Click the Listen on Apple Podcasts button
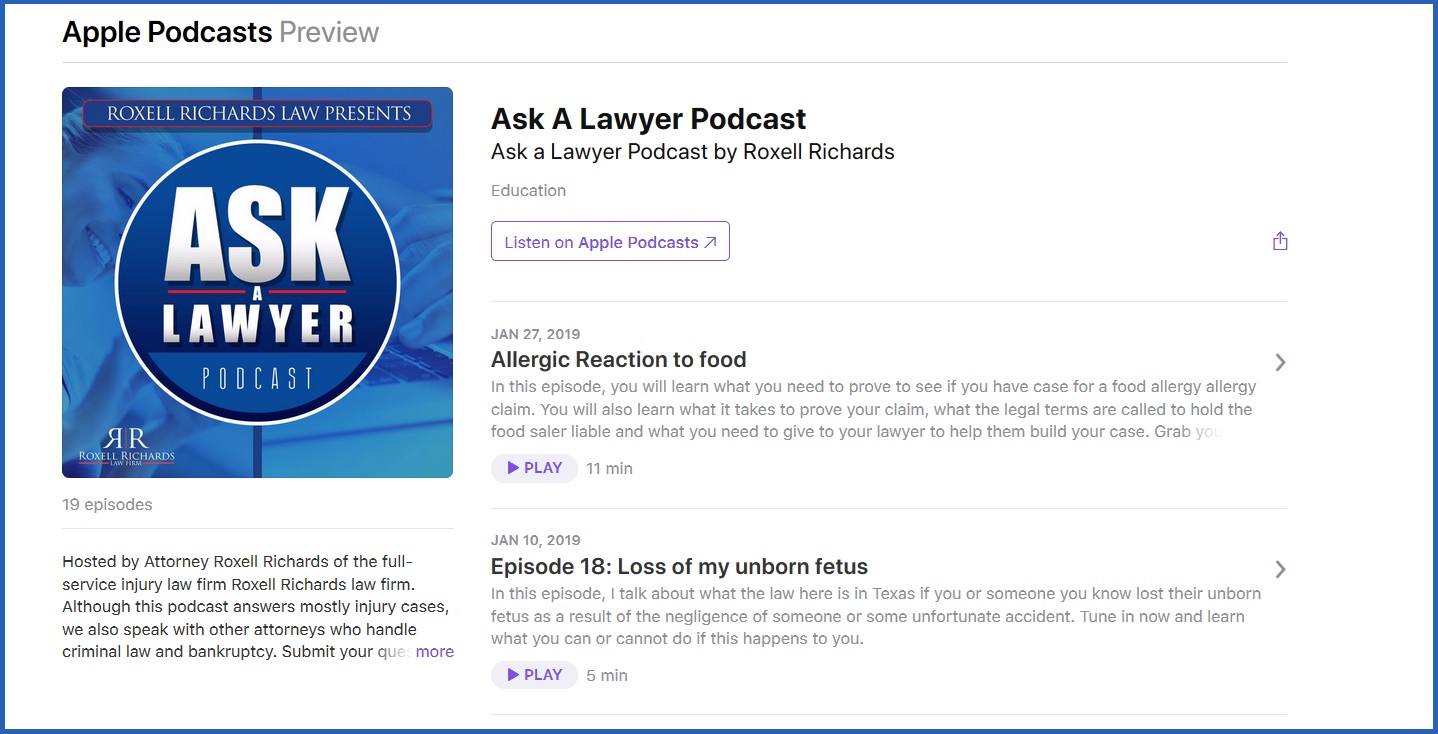1438x734 pixels. pyautogui.click(x=610, y=241)
